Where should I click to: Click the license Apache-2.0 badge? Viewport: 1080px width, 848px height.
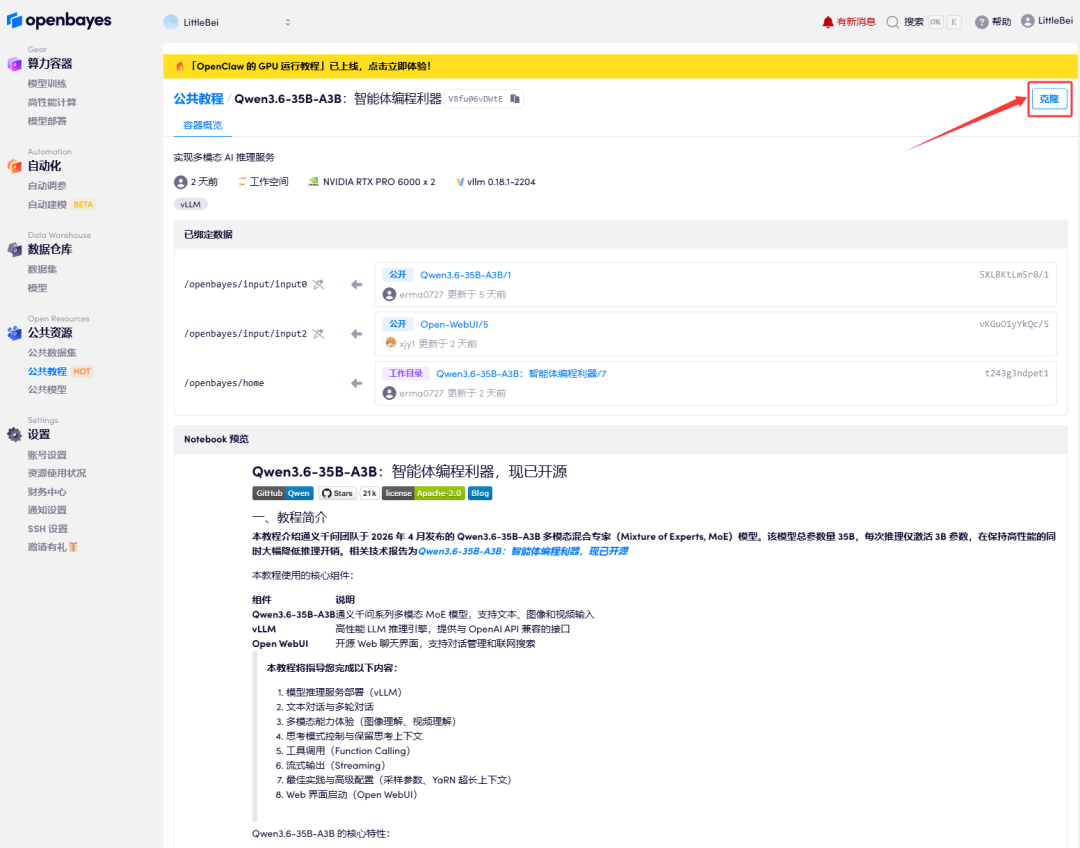[423, 493]
